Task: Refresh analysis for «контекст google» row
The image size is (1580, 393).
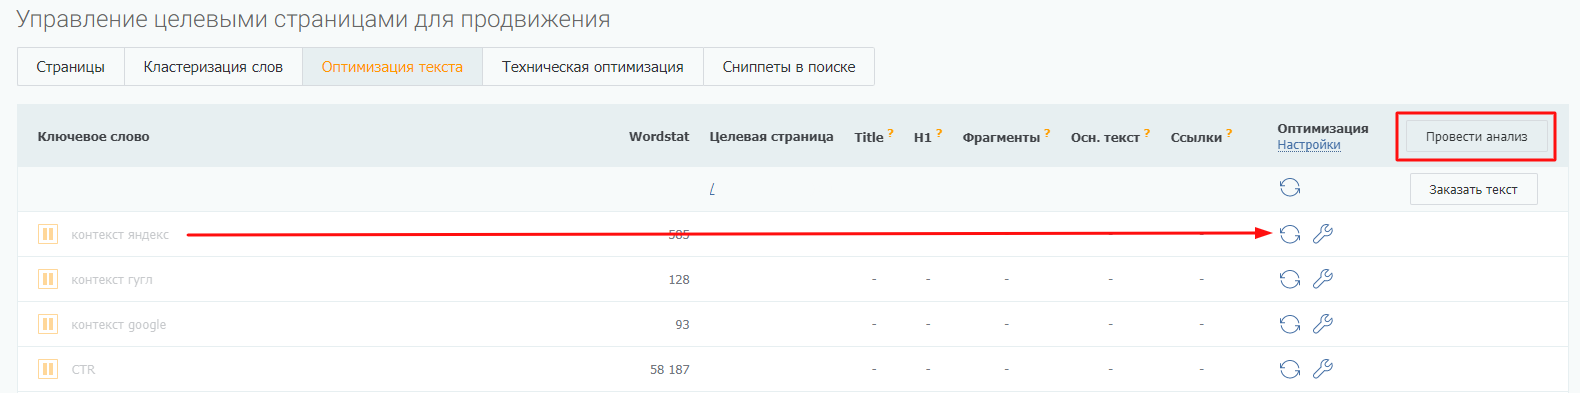Action: [1290, 324]
